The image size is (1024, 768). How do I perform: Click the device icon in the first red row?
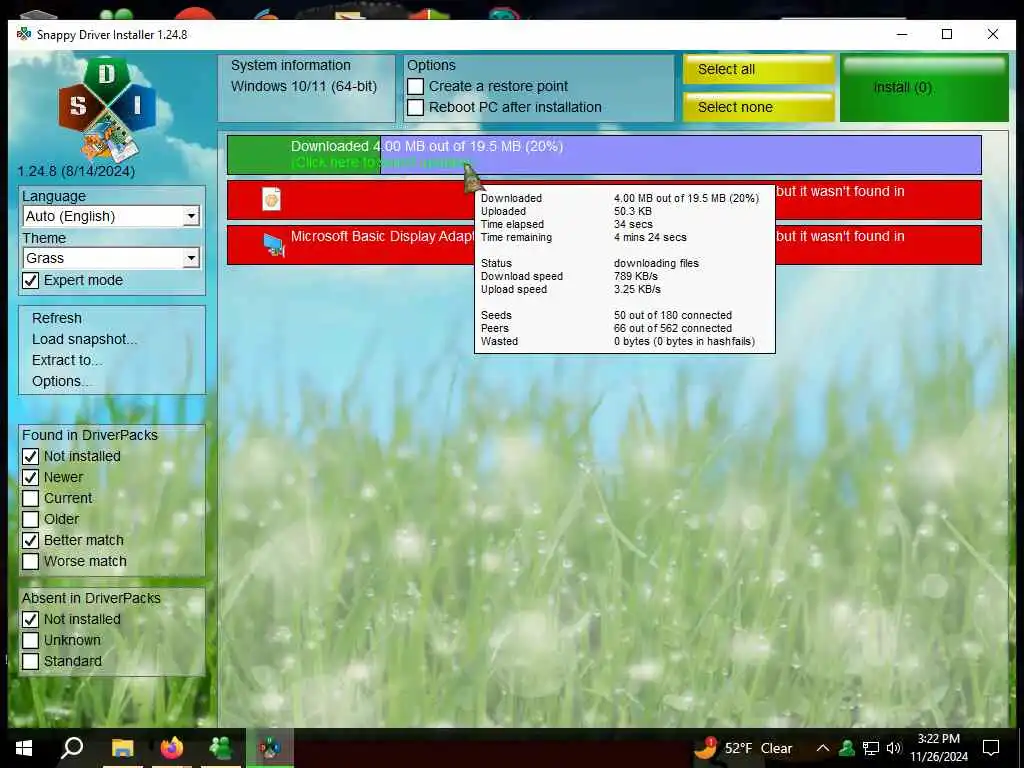point(272,199)
